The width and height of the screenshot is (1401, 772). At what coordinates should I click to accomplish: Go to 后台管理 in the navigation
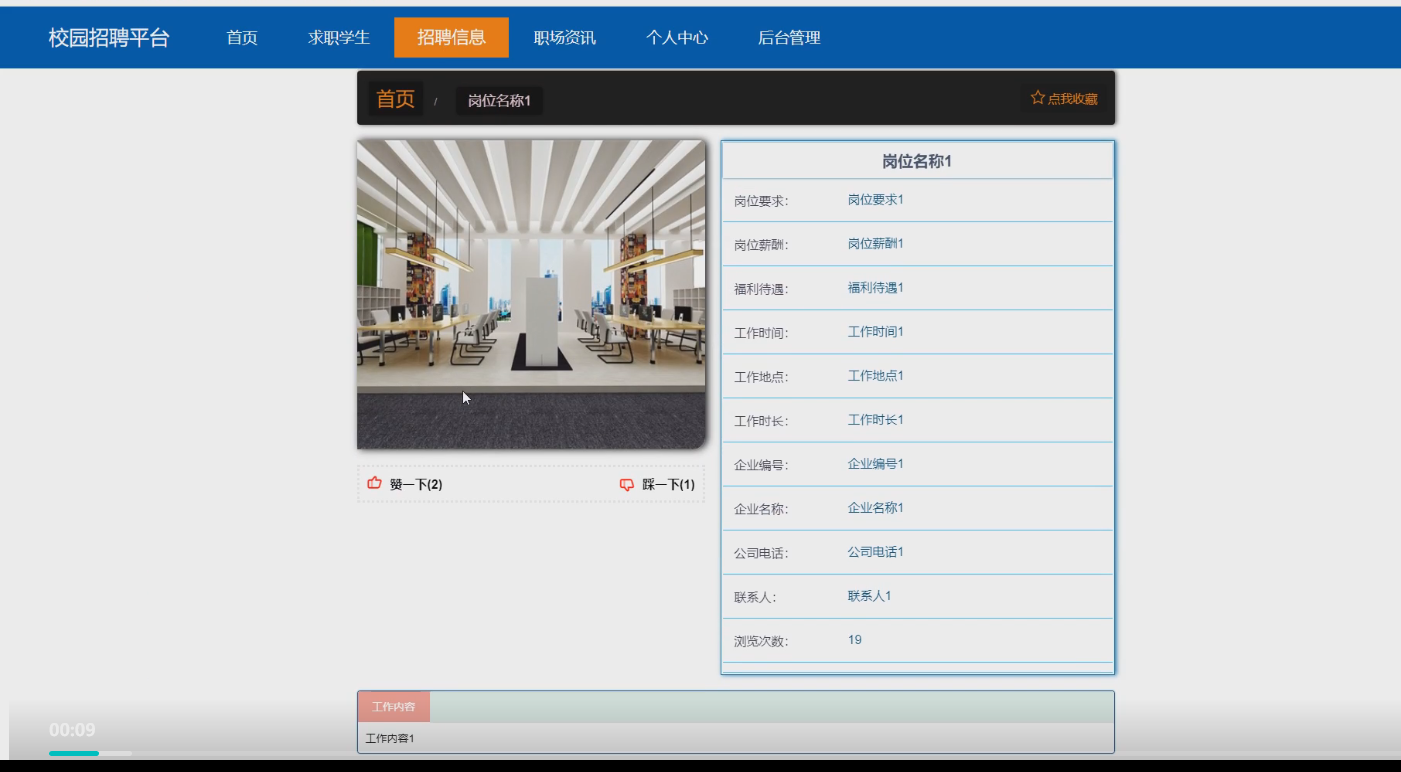coord(789,38)
